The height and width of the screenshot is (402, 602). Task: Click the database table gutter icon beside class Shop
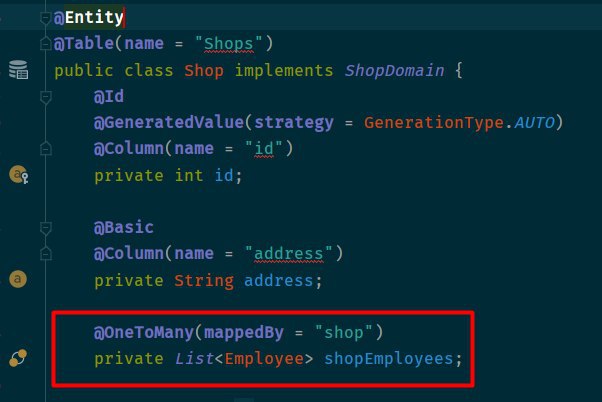coord(18,70)
